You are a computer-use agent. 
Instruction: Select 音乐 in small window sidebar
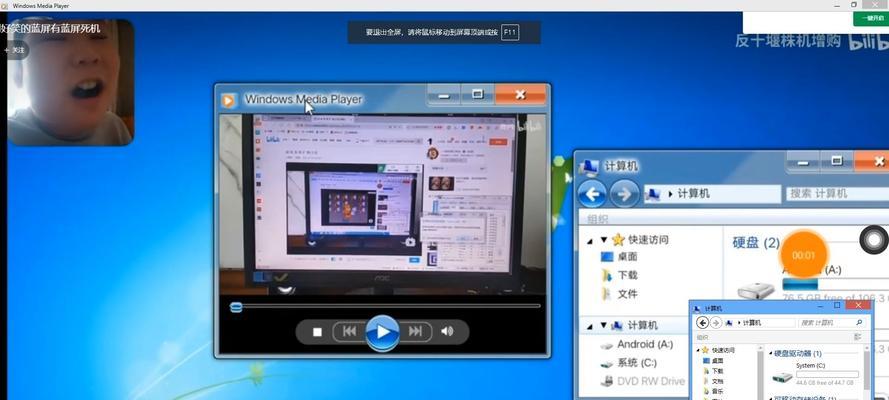point(714,391)
